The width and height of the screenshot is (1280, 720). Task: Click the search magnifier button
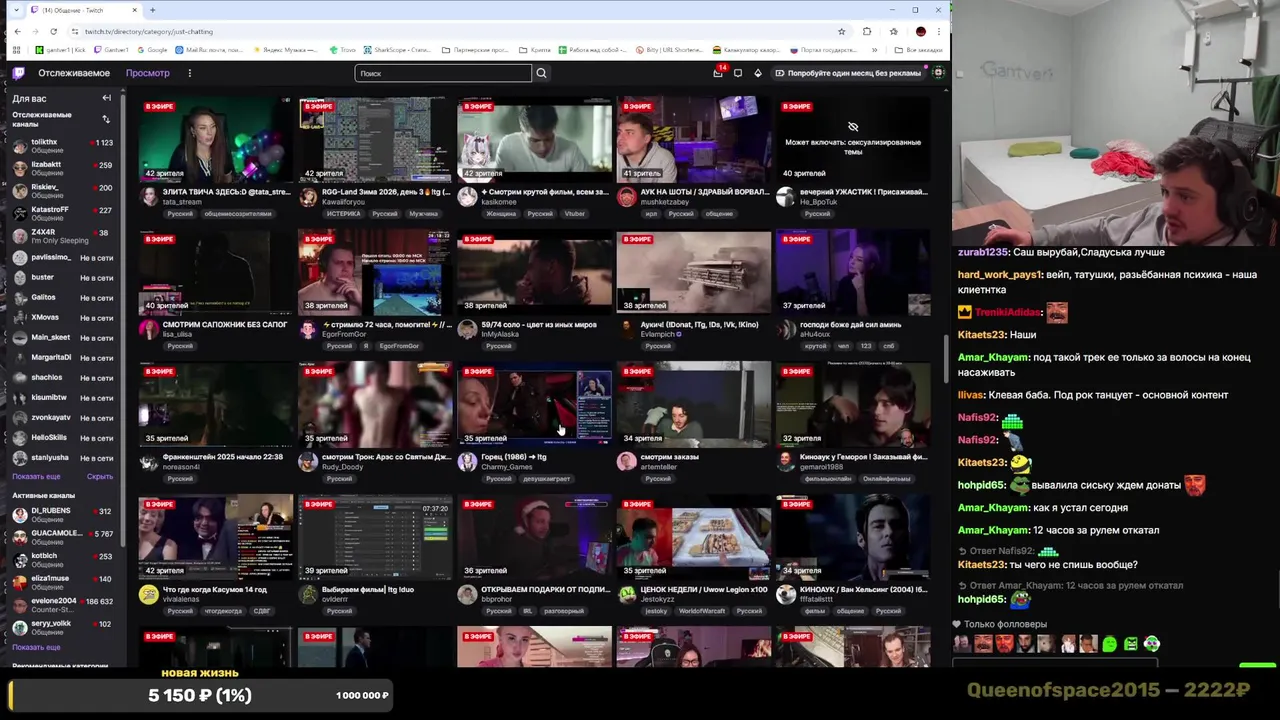click(x=541, y=73)
